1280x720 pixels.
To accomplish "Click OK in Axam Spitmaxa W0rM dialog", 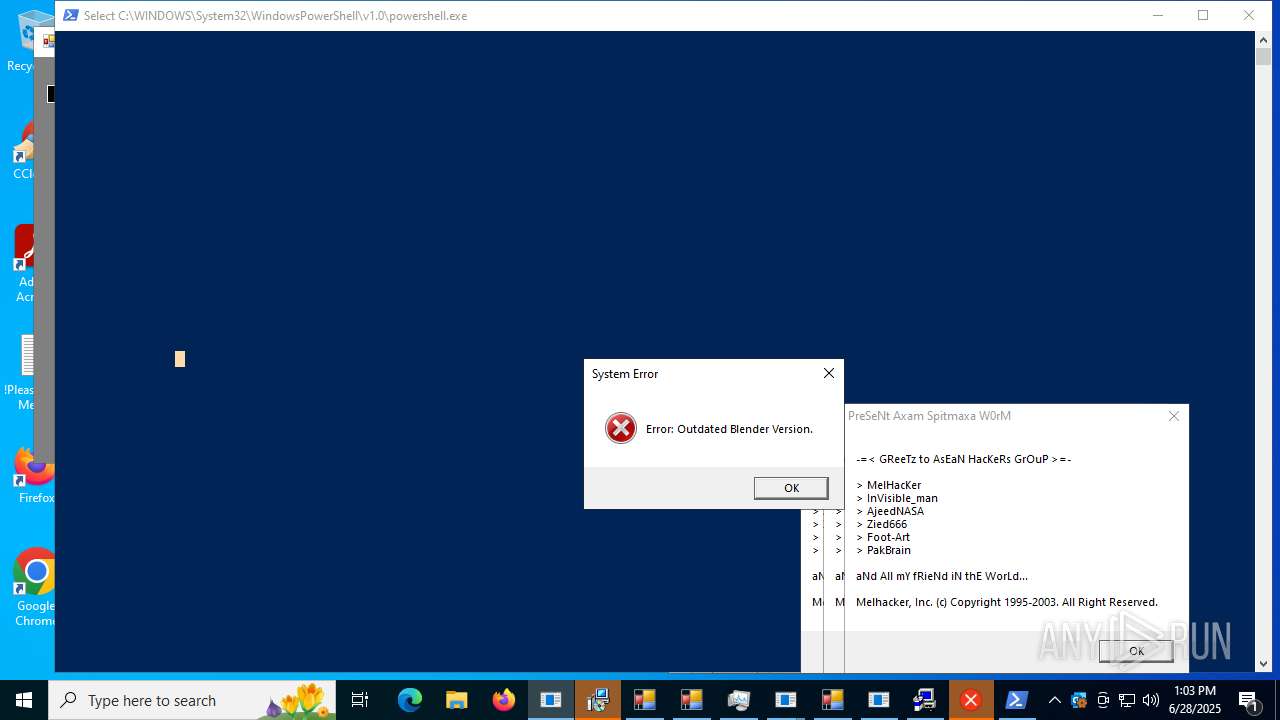I will click(x=1136, y=651).
